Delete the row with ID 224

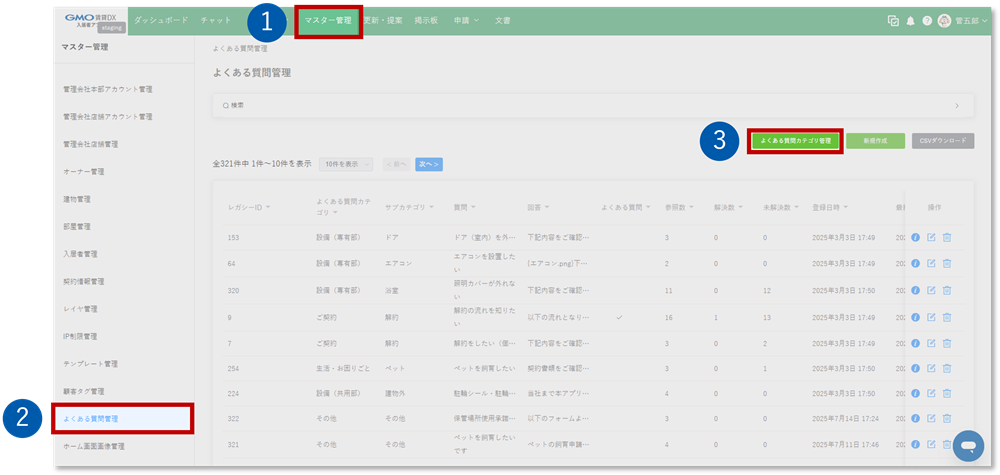coord(947,394)
